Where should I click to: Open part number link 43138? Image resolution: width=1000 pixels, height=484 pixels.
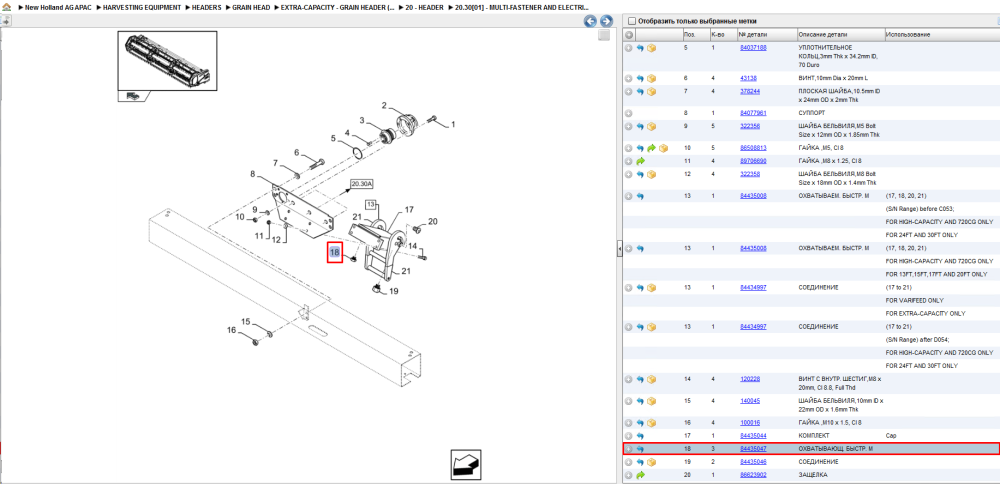click(x=748, y=78)
